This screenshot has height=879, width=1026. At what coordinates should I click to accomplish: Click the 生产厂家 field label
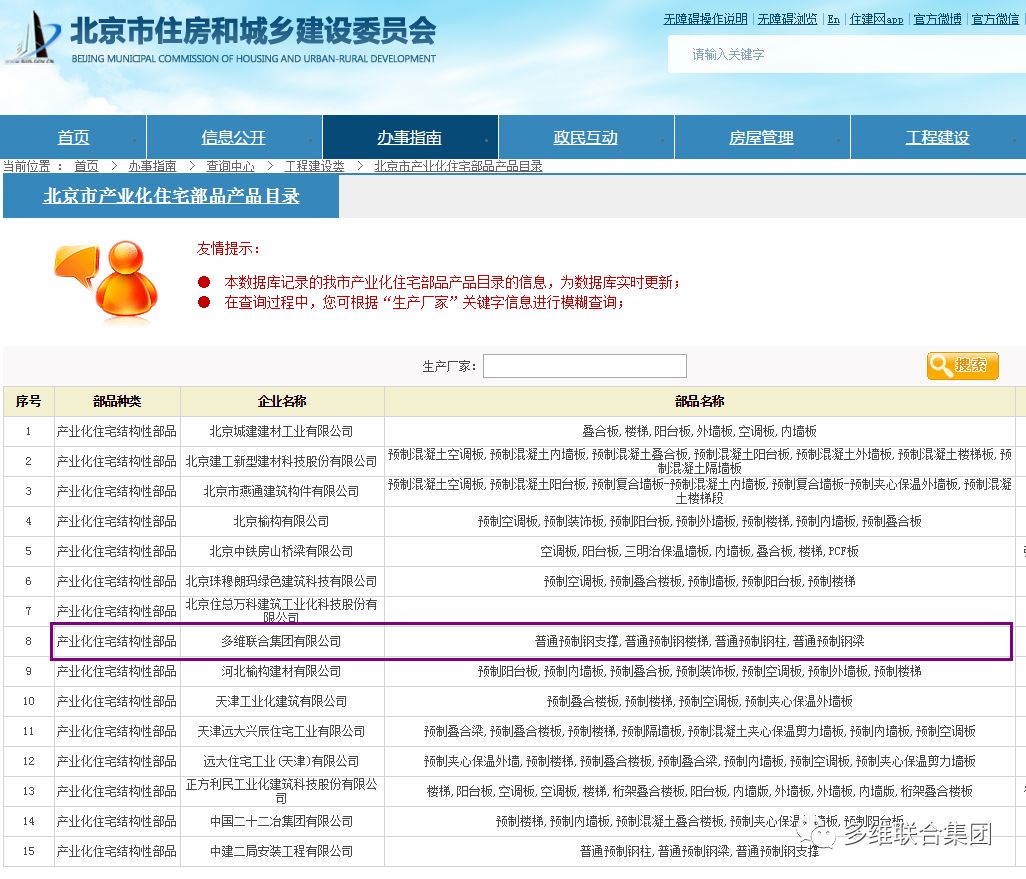(x=449, y=367)
